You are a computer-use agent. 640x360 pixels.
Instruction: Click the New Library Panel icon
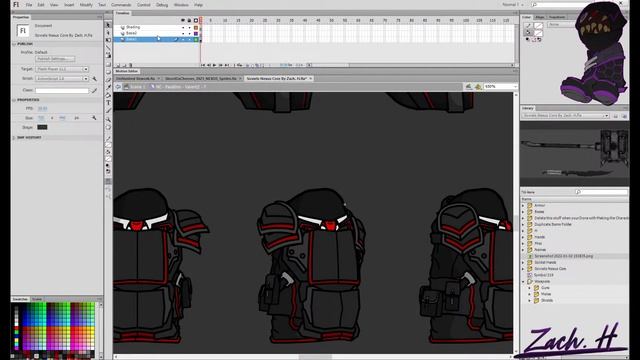[x=624, y=116]
